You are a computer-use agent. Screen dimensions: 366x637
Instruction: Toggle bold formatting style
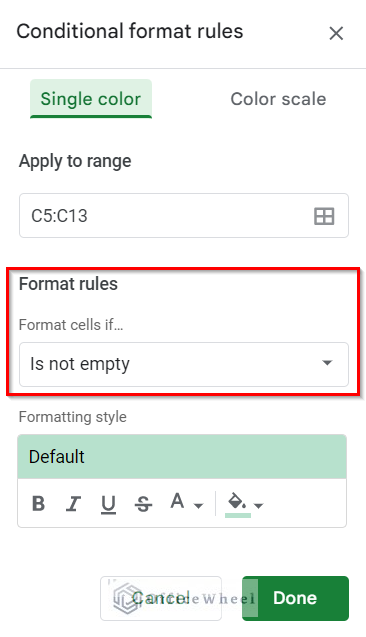pyautogui.click(x=39, y=504)
